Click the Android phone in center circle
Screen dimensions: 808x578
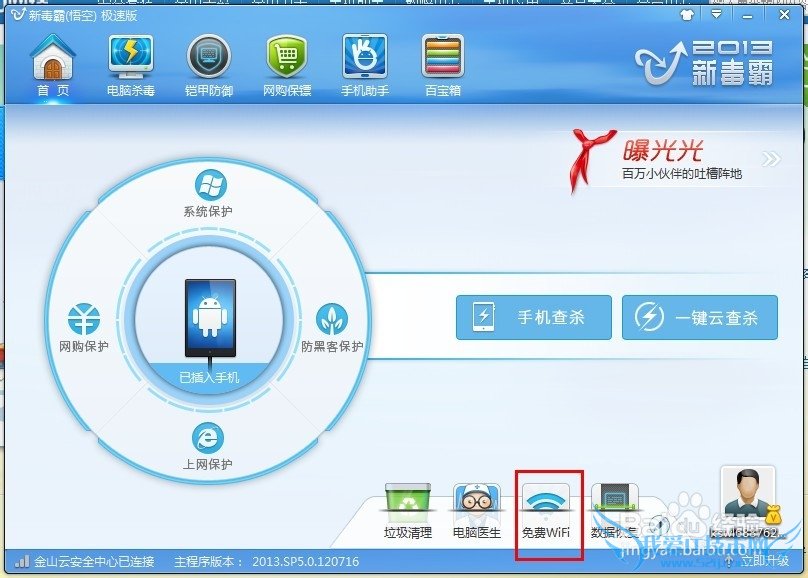click(x=210, y=318)
